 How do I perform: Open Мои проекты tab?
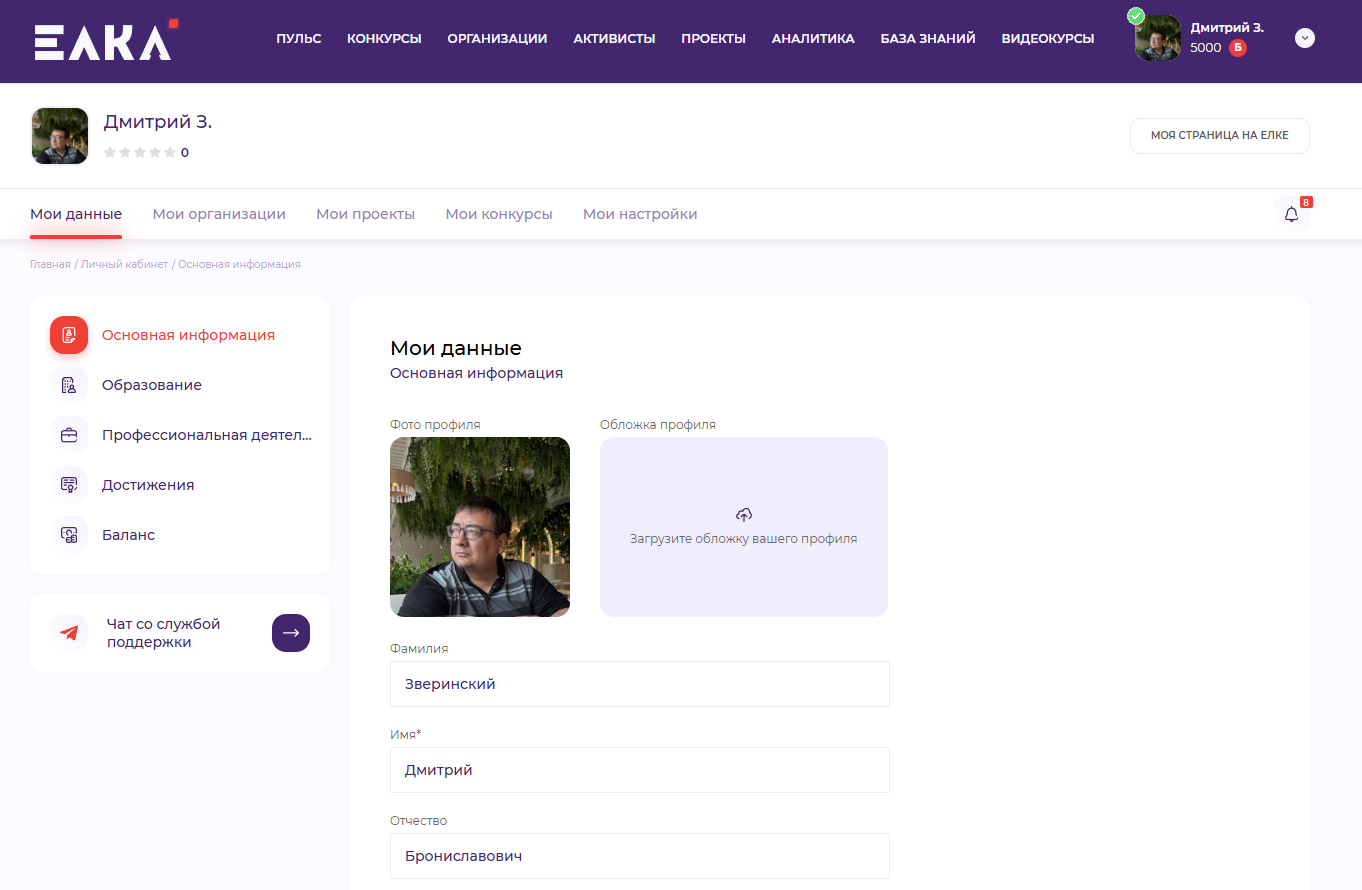365,214
